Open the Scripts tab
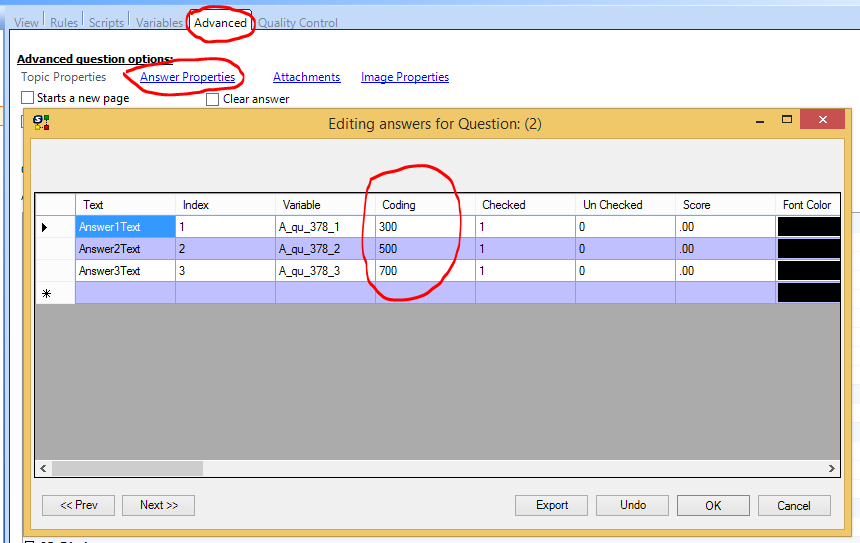This screenshot has width=860, height=543. coord(106,22)
